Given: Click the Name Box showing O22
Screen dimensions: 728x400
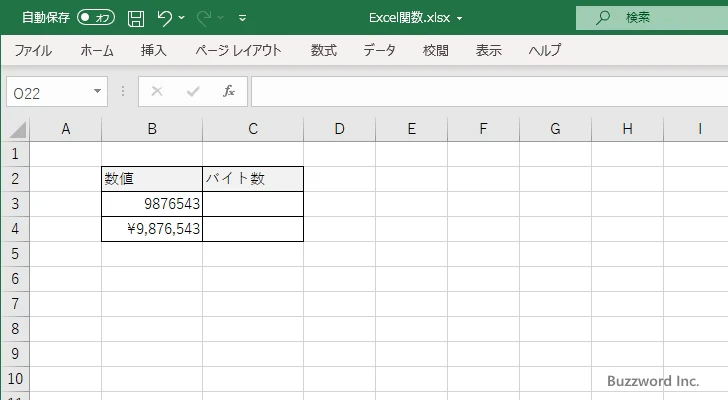Looking at the screenshot, I should tap(49, 92).
